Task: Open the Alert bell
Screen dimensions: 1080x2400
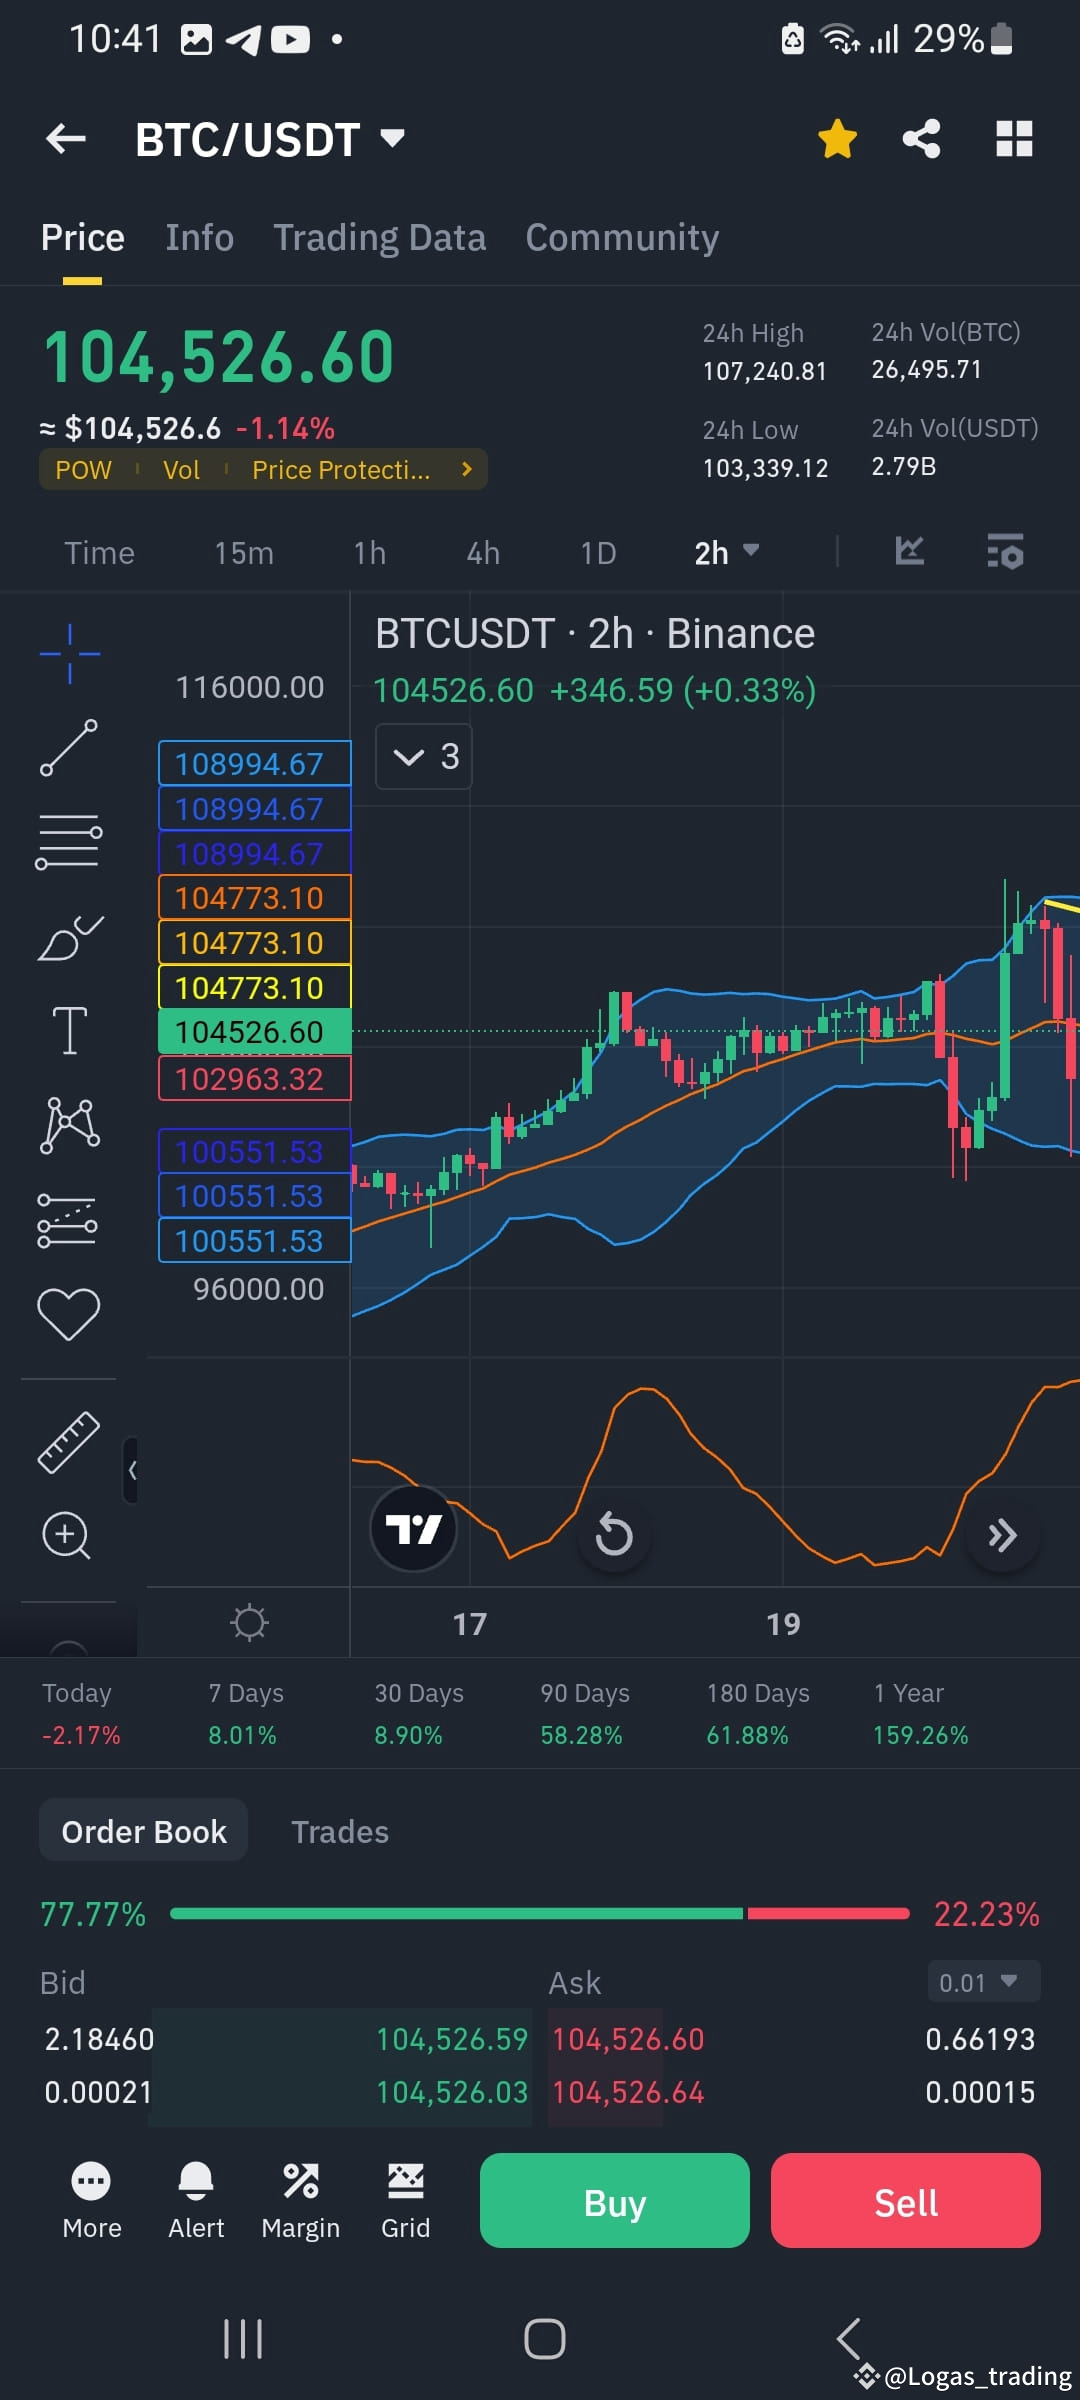Action: [x=196, y=2201]
